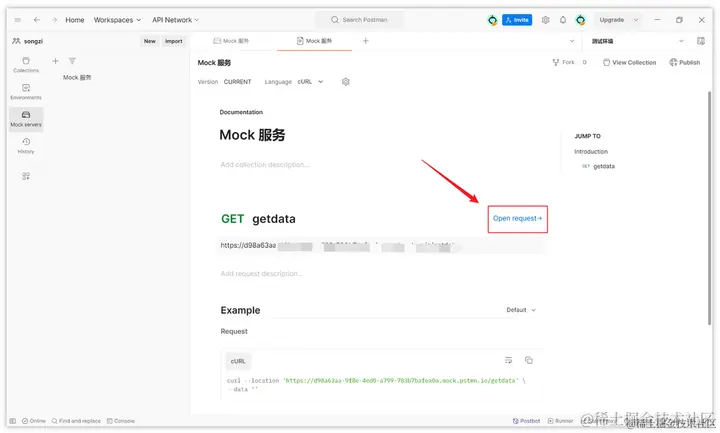Open the user avatar next to Upgrade
This screenshot has height=433, width=720.
580,20
